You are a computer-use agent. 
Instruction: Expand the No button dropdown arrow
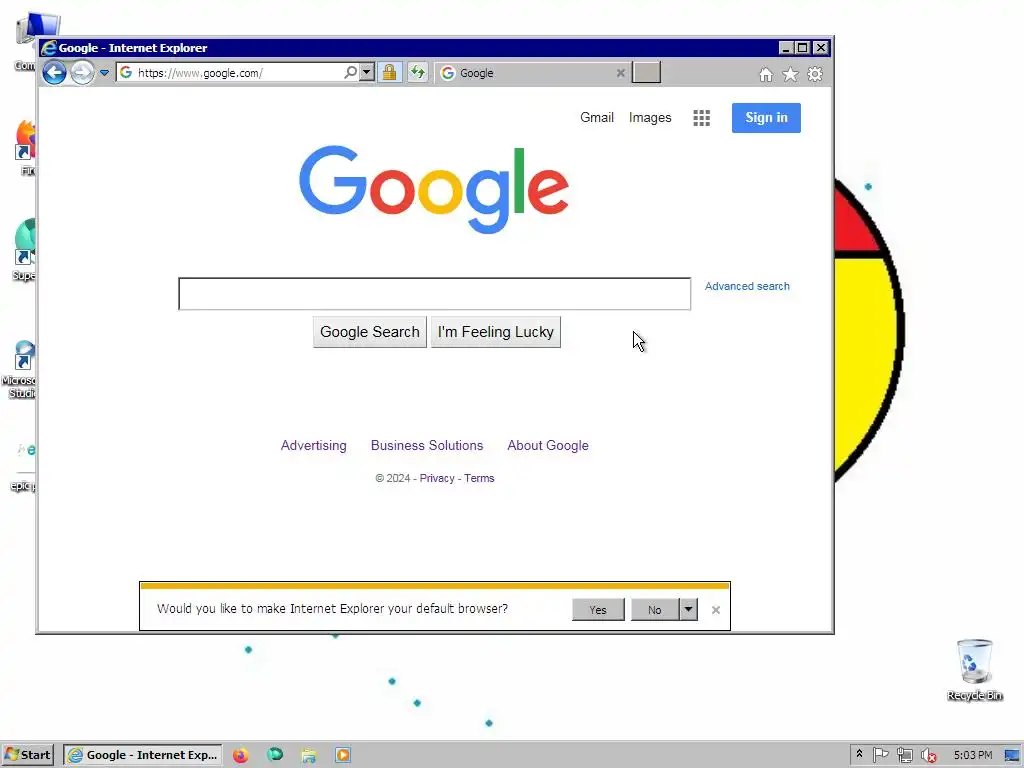[688, 609]
